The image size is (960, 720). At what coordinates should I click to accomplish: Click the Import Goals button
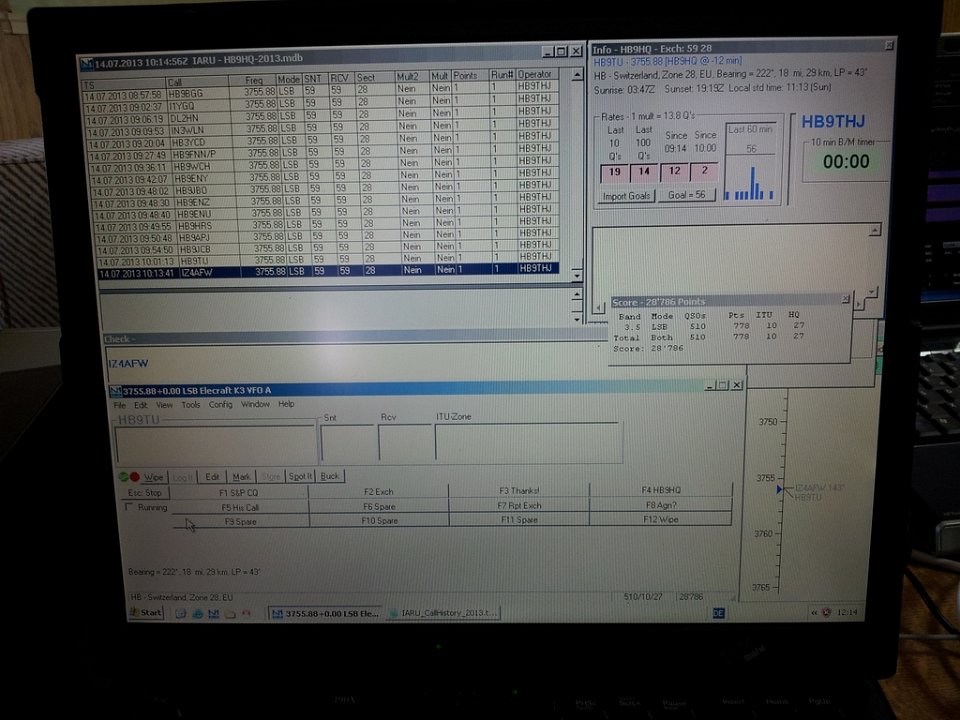coord(627,196)
